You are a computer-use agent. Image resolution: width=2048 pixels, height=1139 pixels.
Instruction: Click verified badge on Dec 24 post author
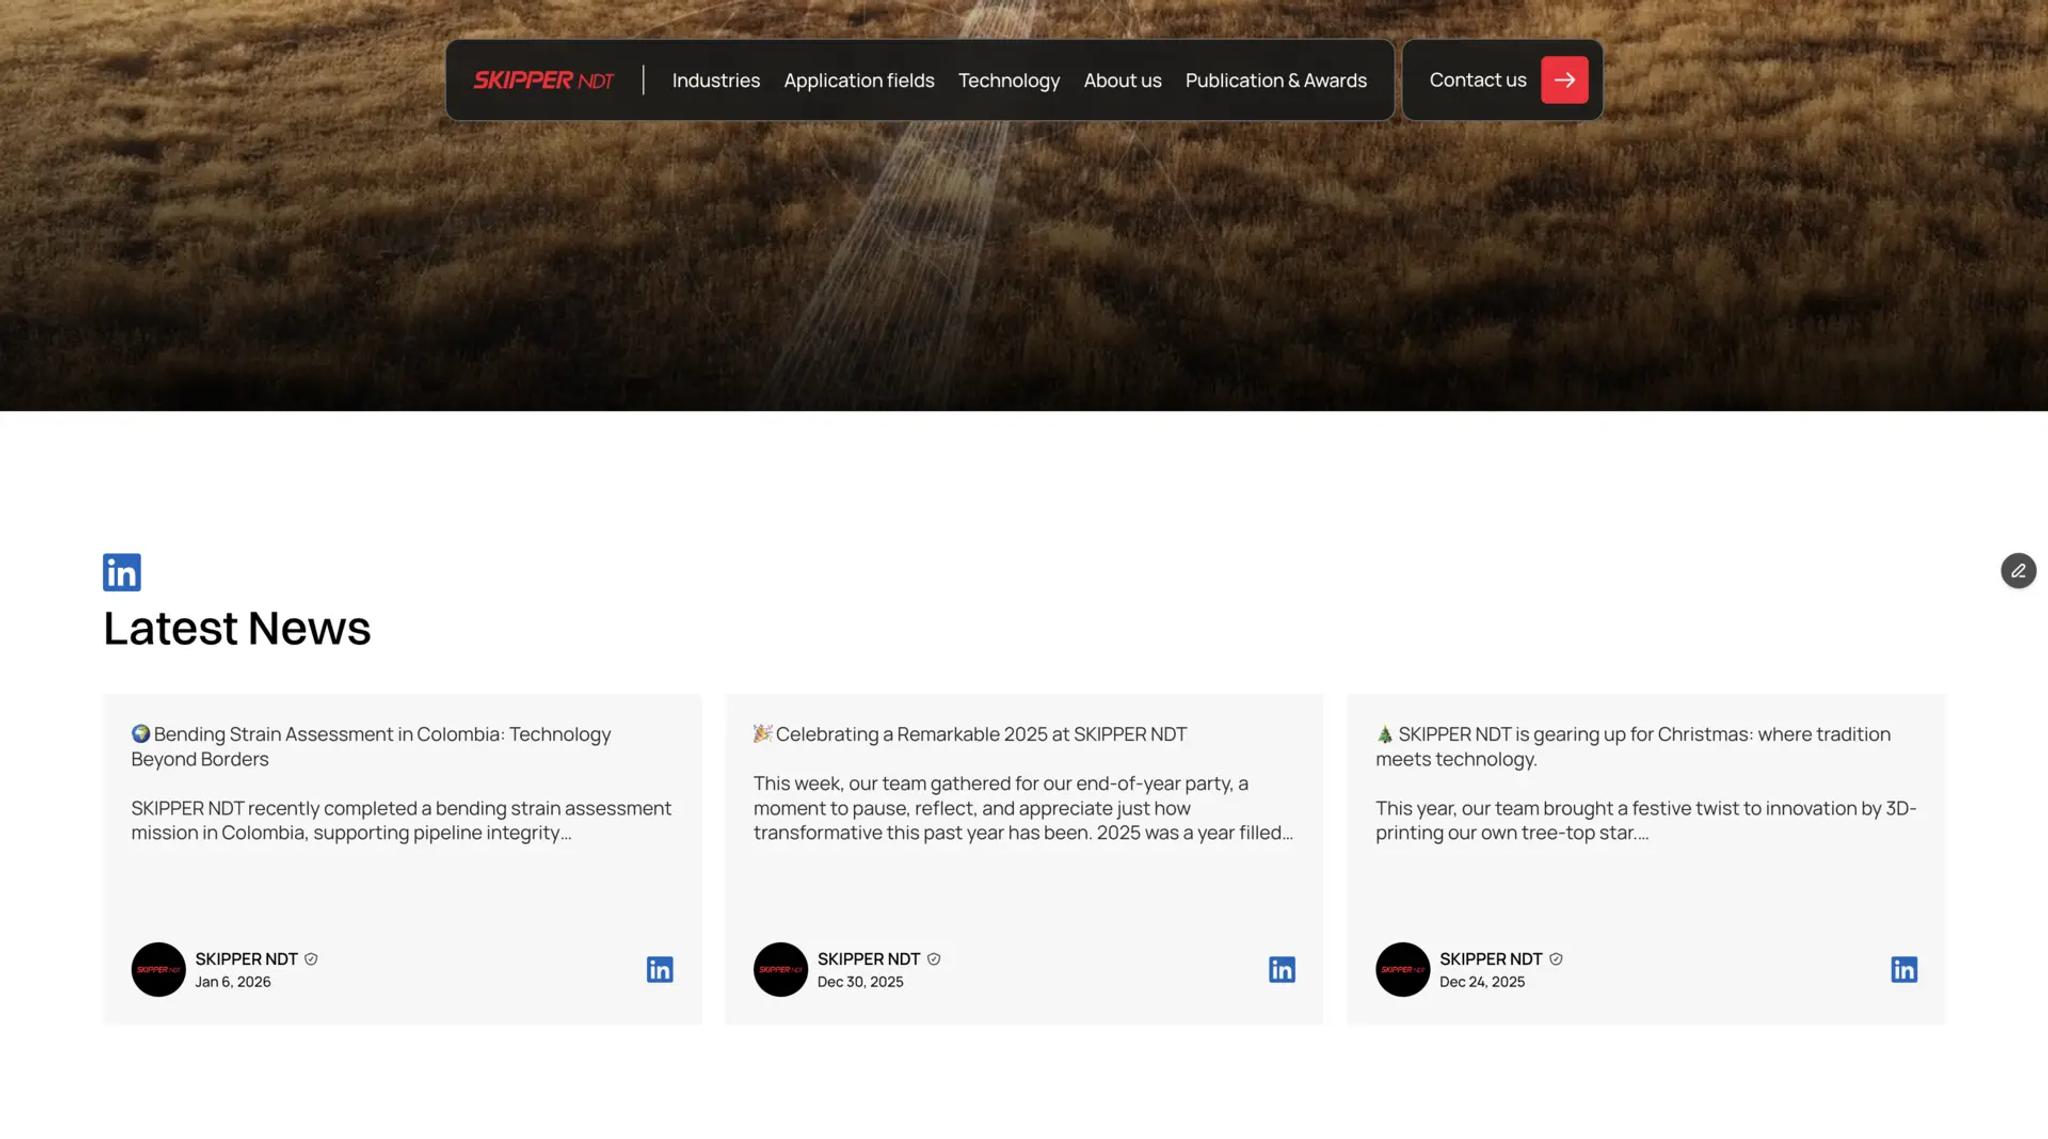coord(1555,959)
